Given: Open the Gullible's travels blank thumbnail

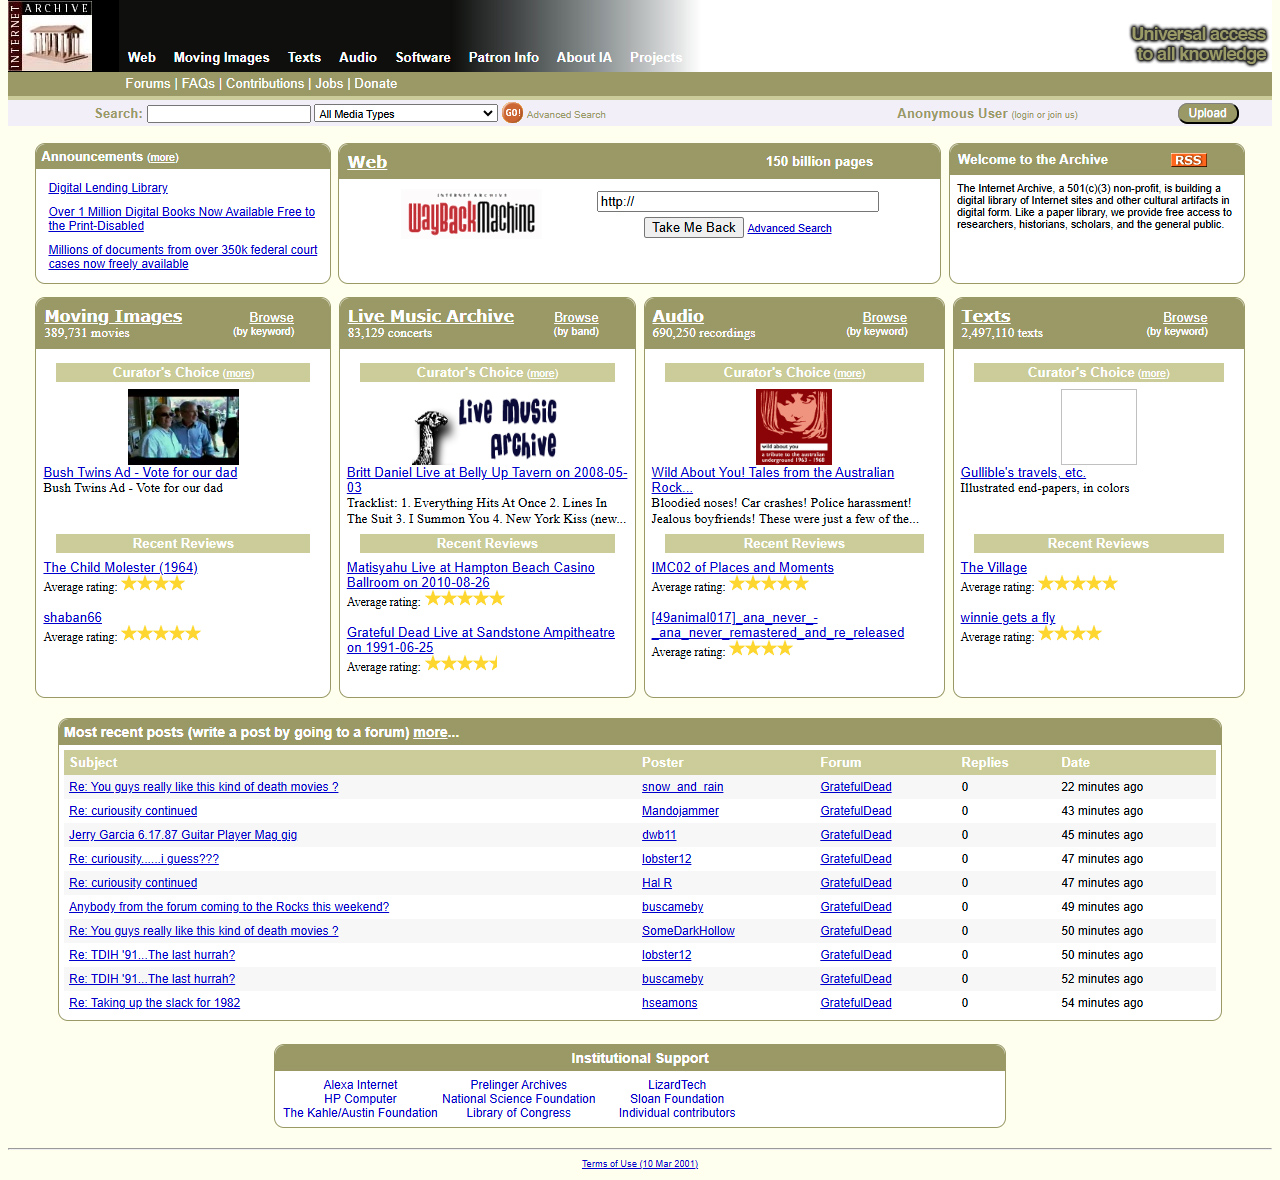Looking at the screenshot, I should click(1098, 427).
